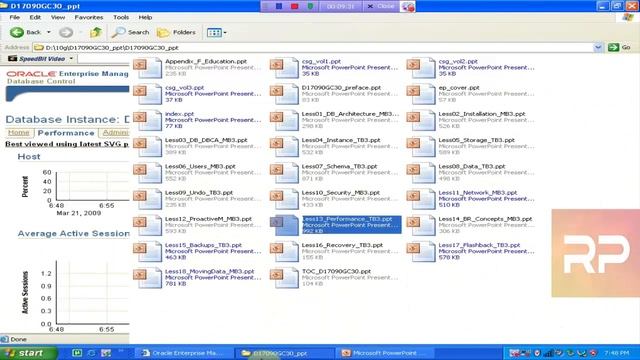Click Less16_Recovery_TB3.ppt file name

tap(342, 245)
